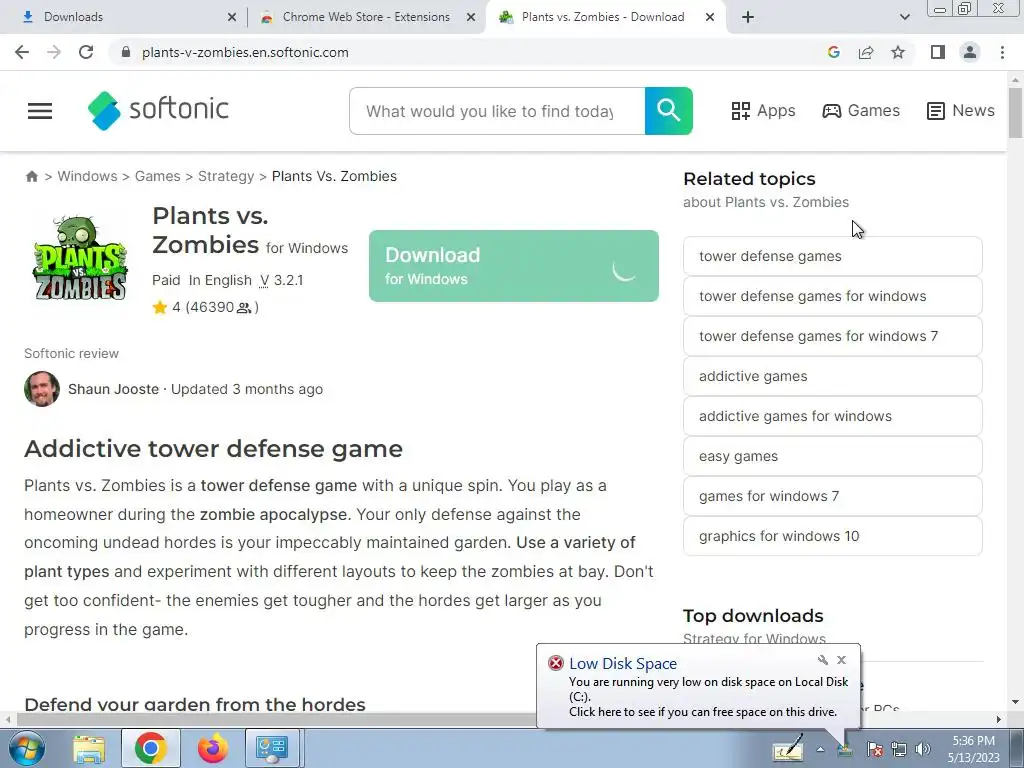
Task: Open the Apps section
Action: point(763,110)
